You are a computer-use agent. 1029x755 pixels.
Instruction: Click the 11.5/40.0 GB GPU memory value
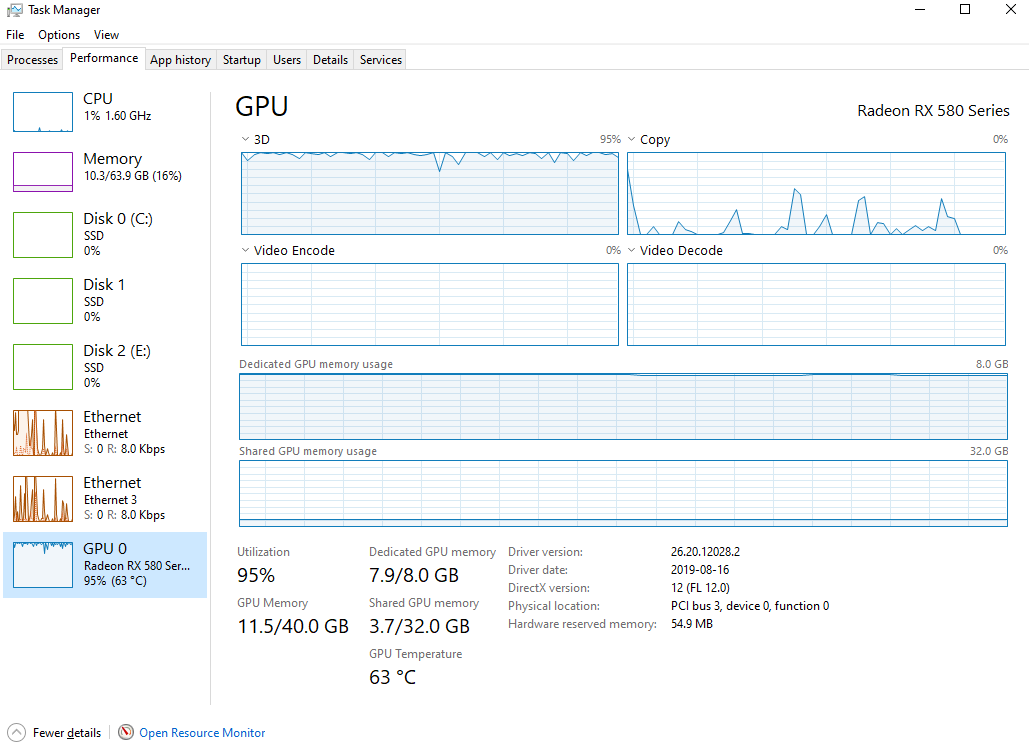point(293,626)
